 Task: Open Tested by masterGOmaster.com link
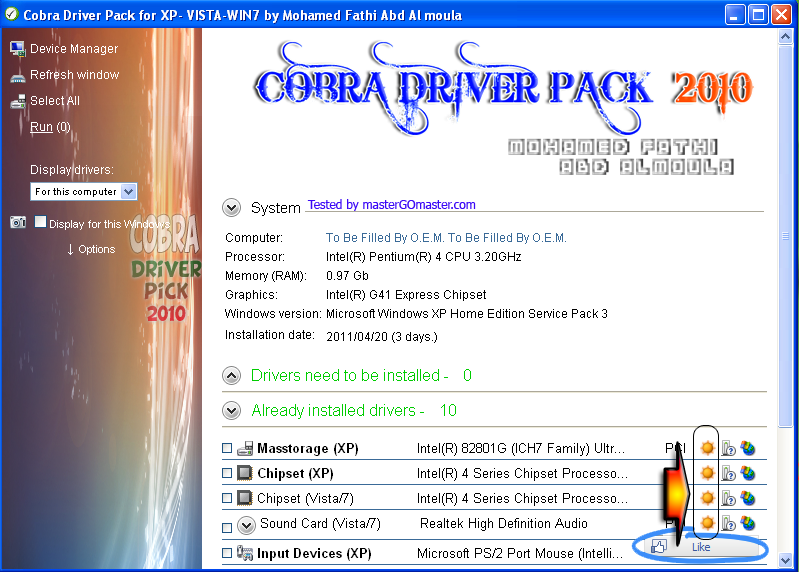[391, 205]
